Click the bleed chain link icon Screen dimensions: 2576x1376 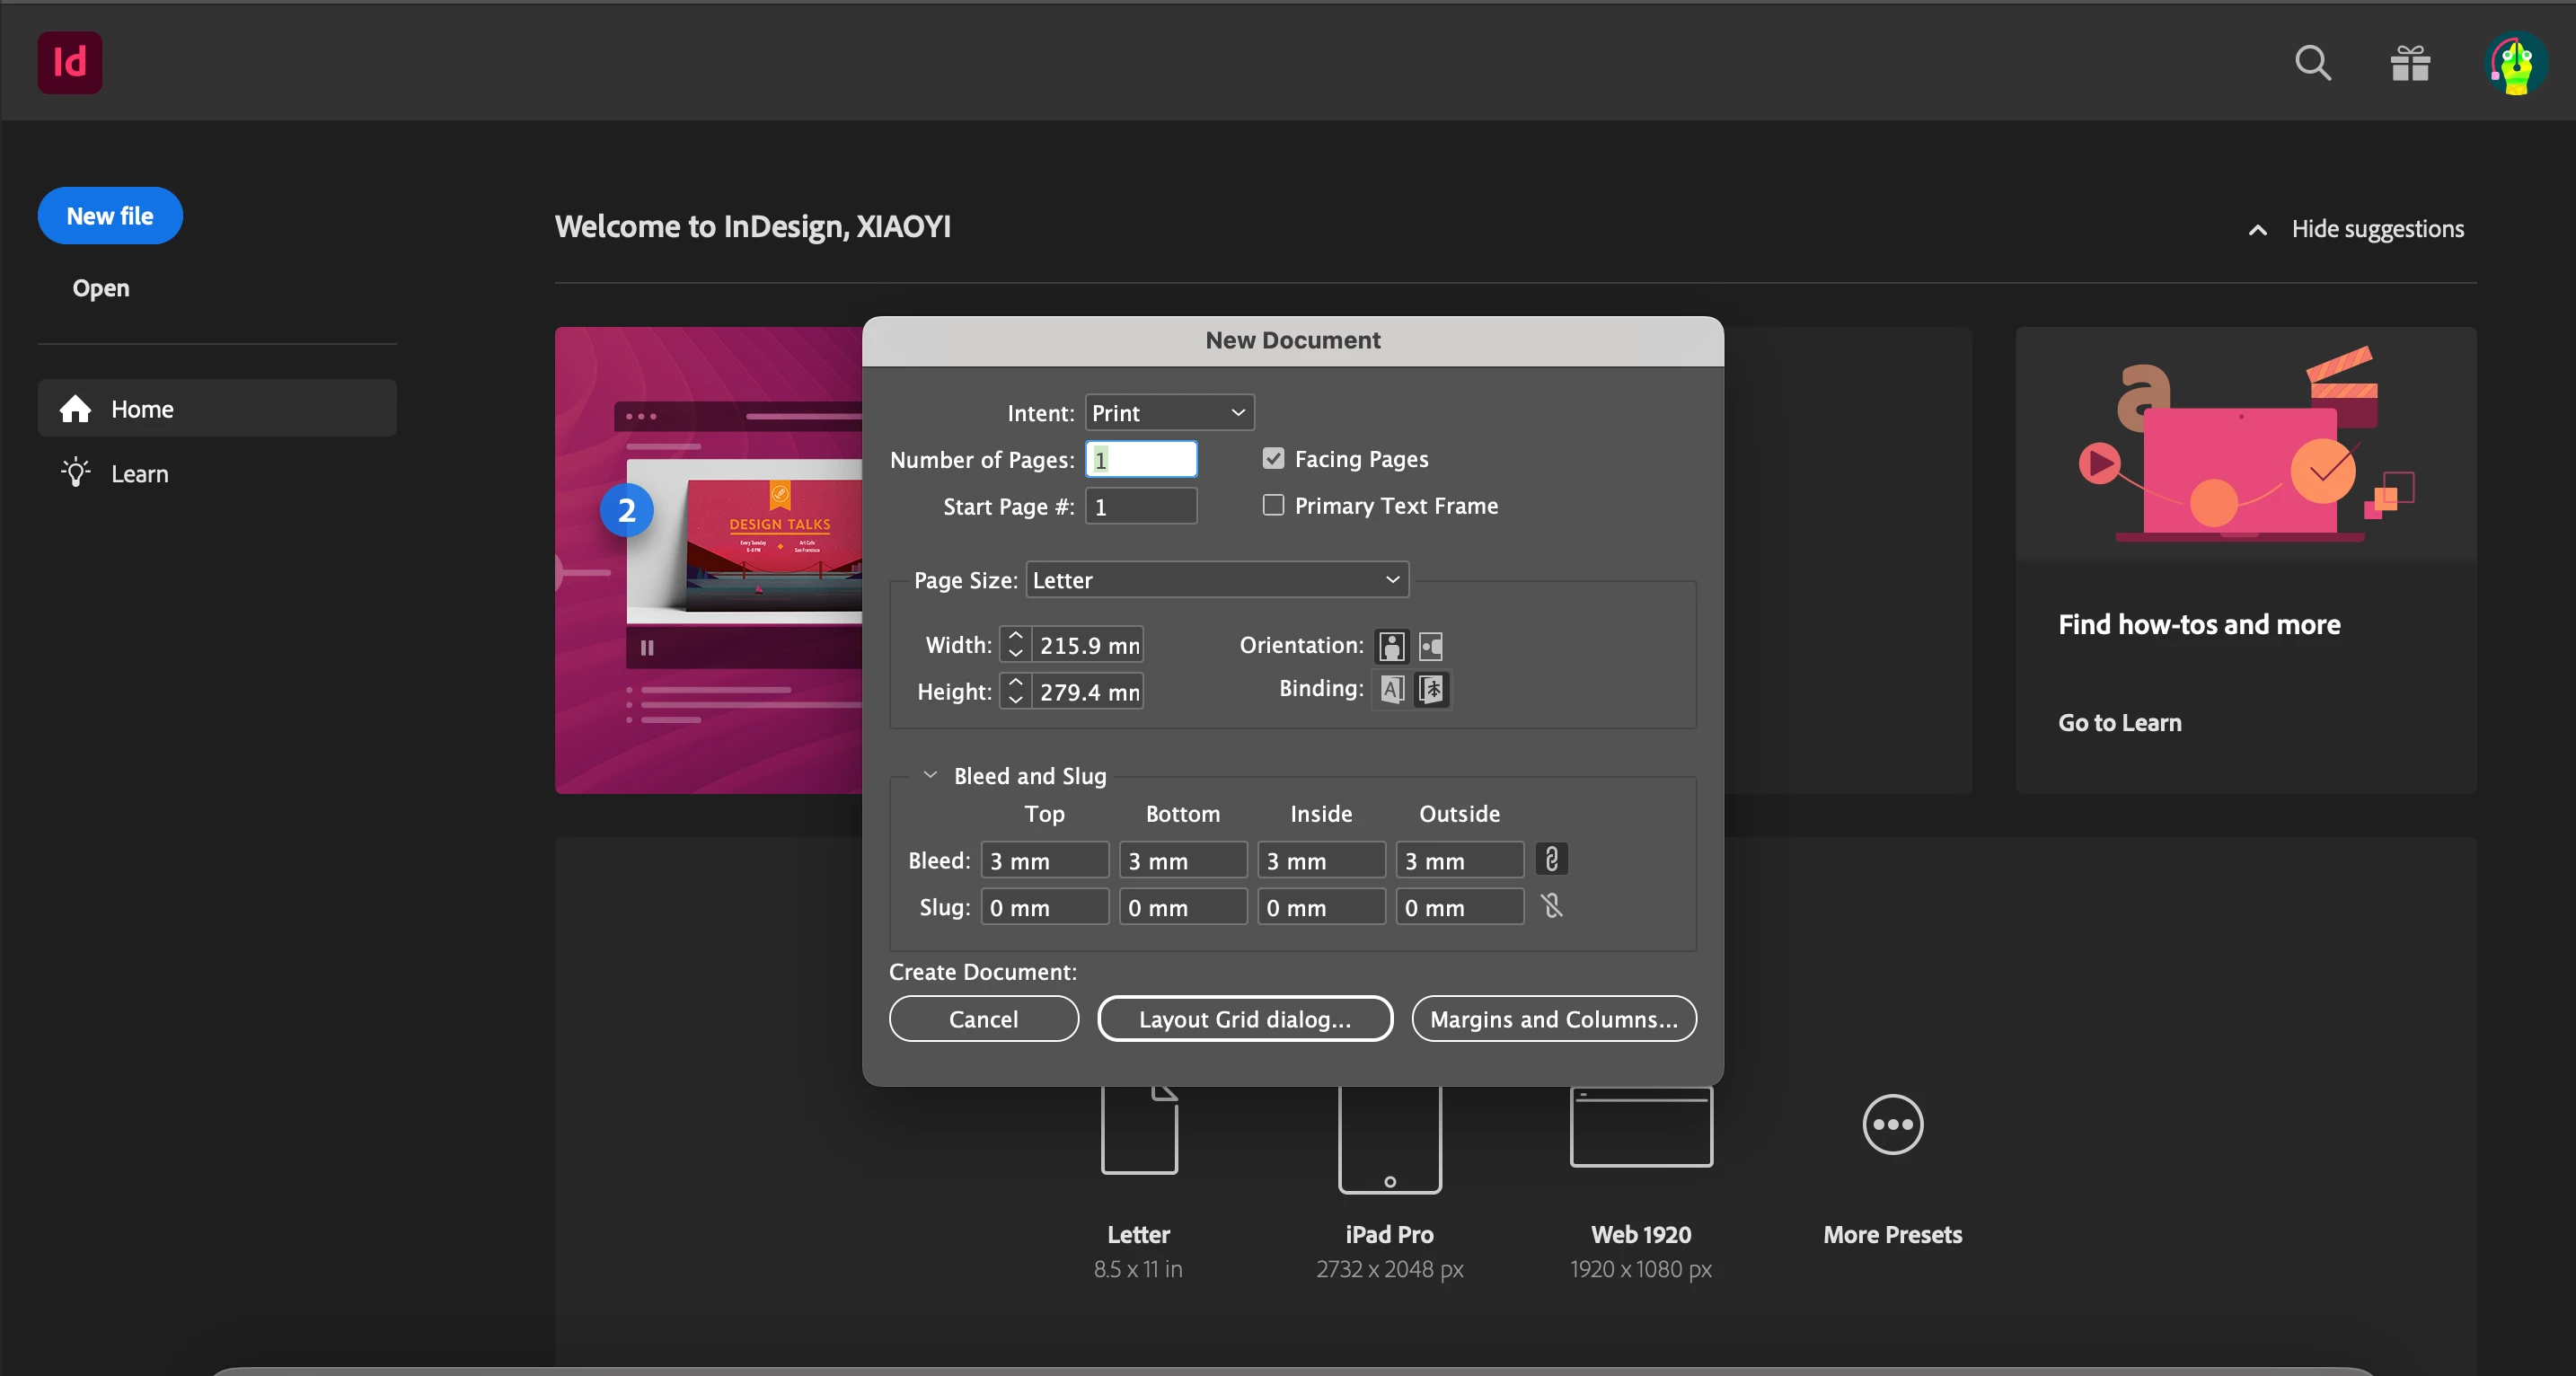[1551, 860]
